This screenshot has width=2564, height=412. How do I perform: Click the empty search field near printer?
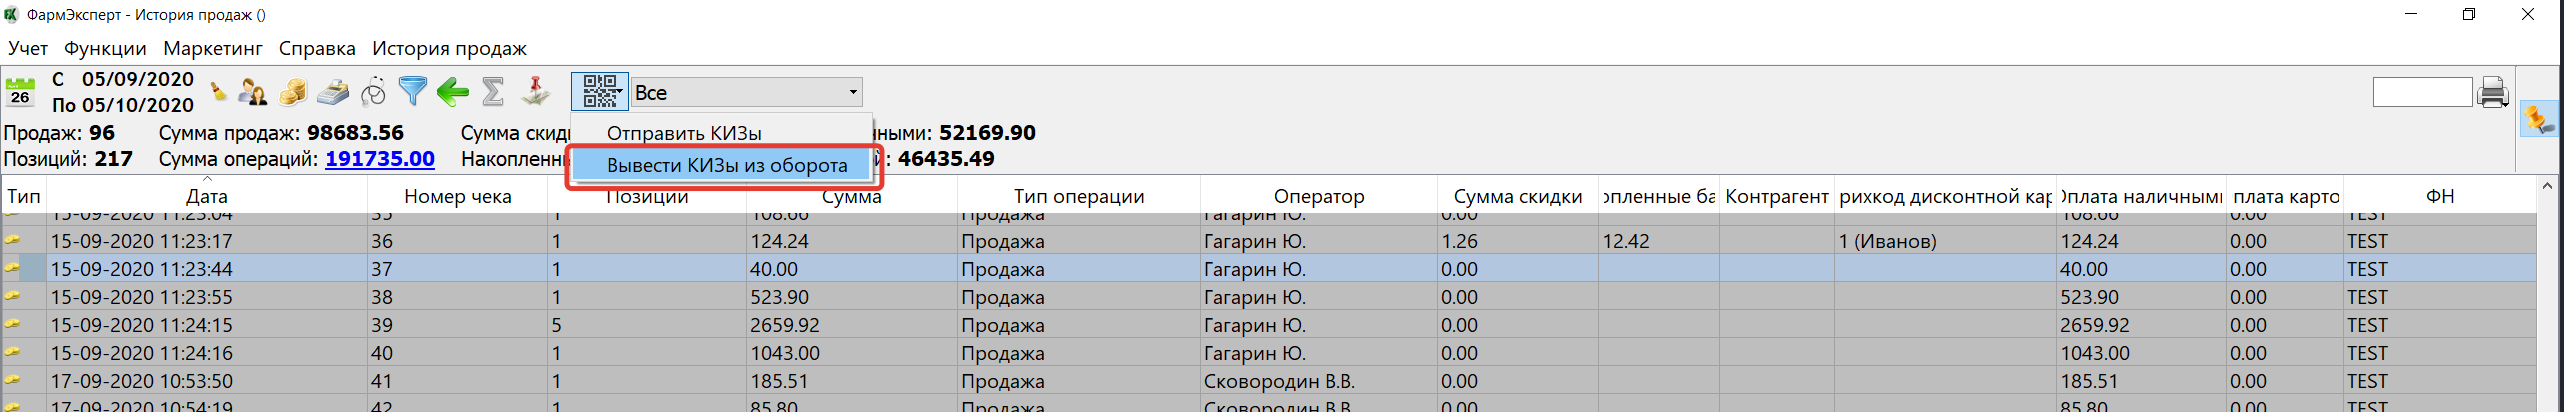click(2421, 92)
